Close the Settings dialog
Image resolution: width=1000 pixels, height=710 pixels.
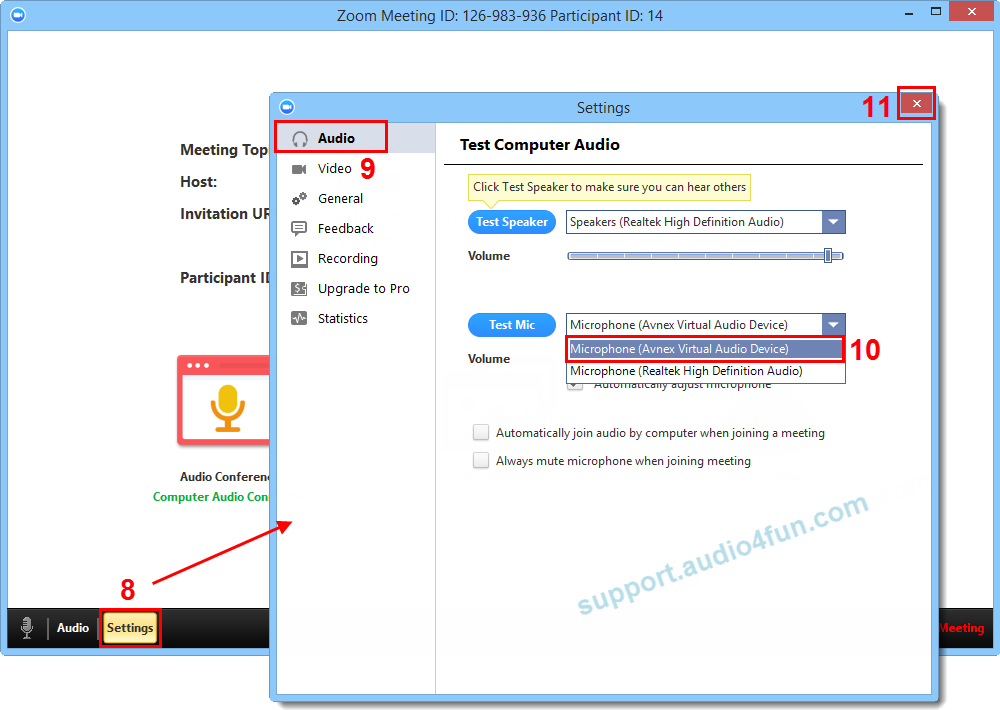[x=916, y=103]
